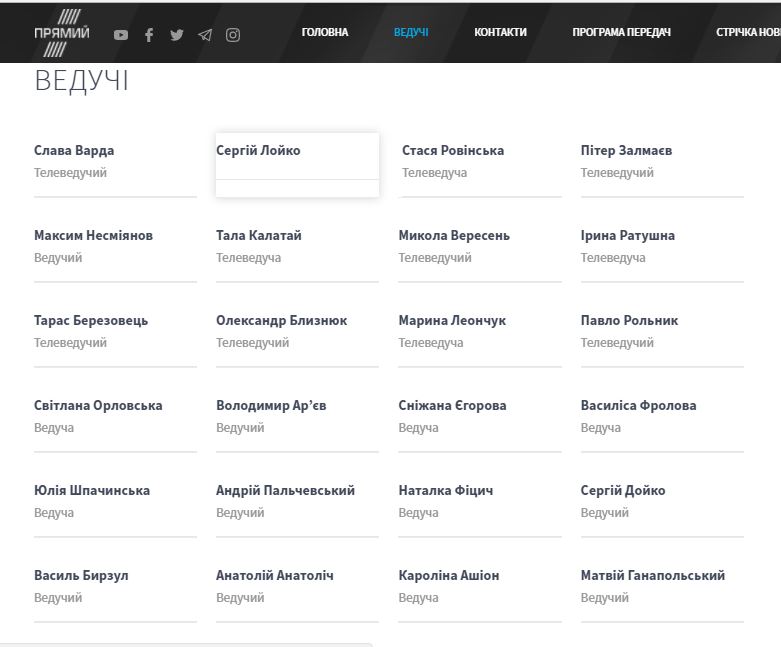Click the Twitter icon in header
The height and width of the screenshot is (647, 781).
click(x=177, y=35)
